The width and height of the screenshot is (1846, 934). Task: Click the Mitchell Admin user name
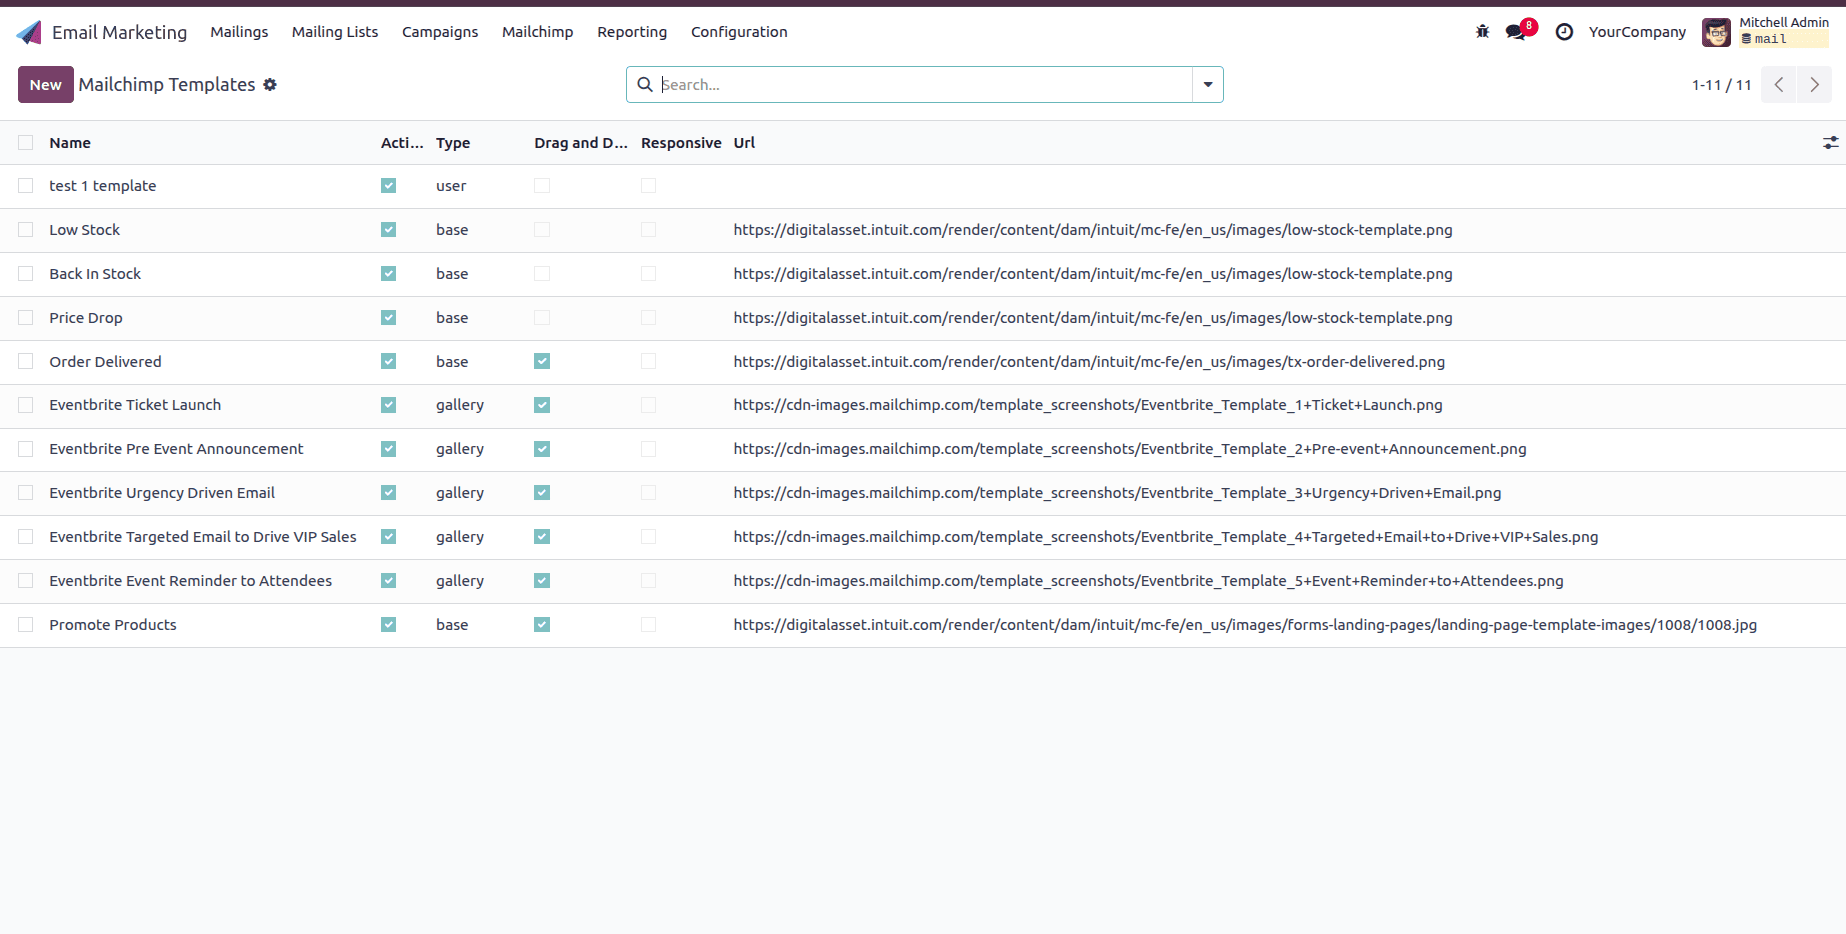[1784, 22]
